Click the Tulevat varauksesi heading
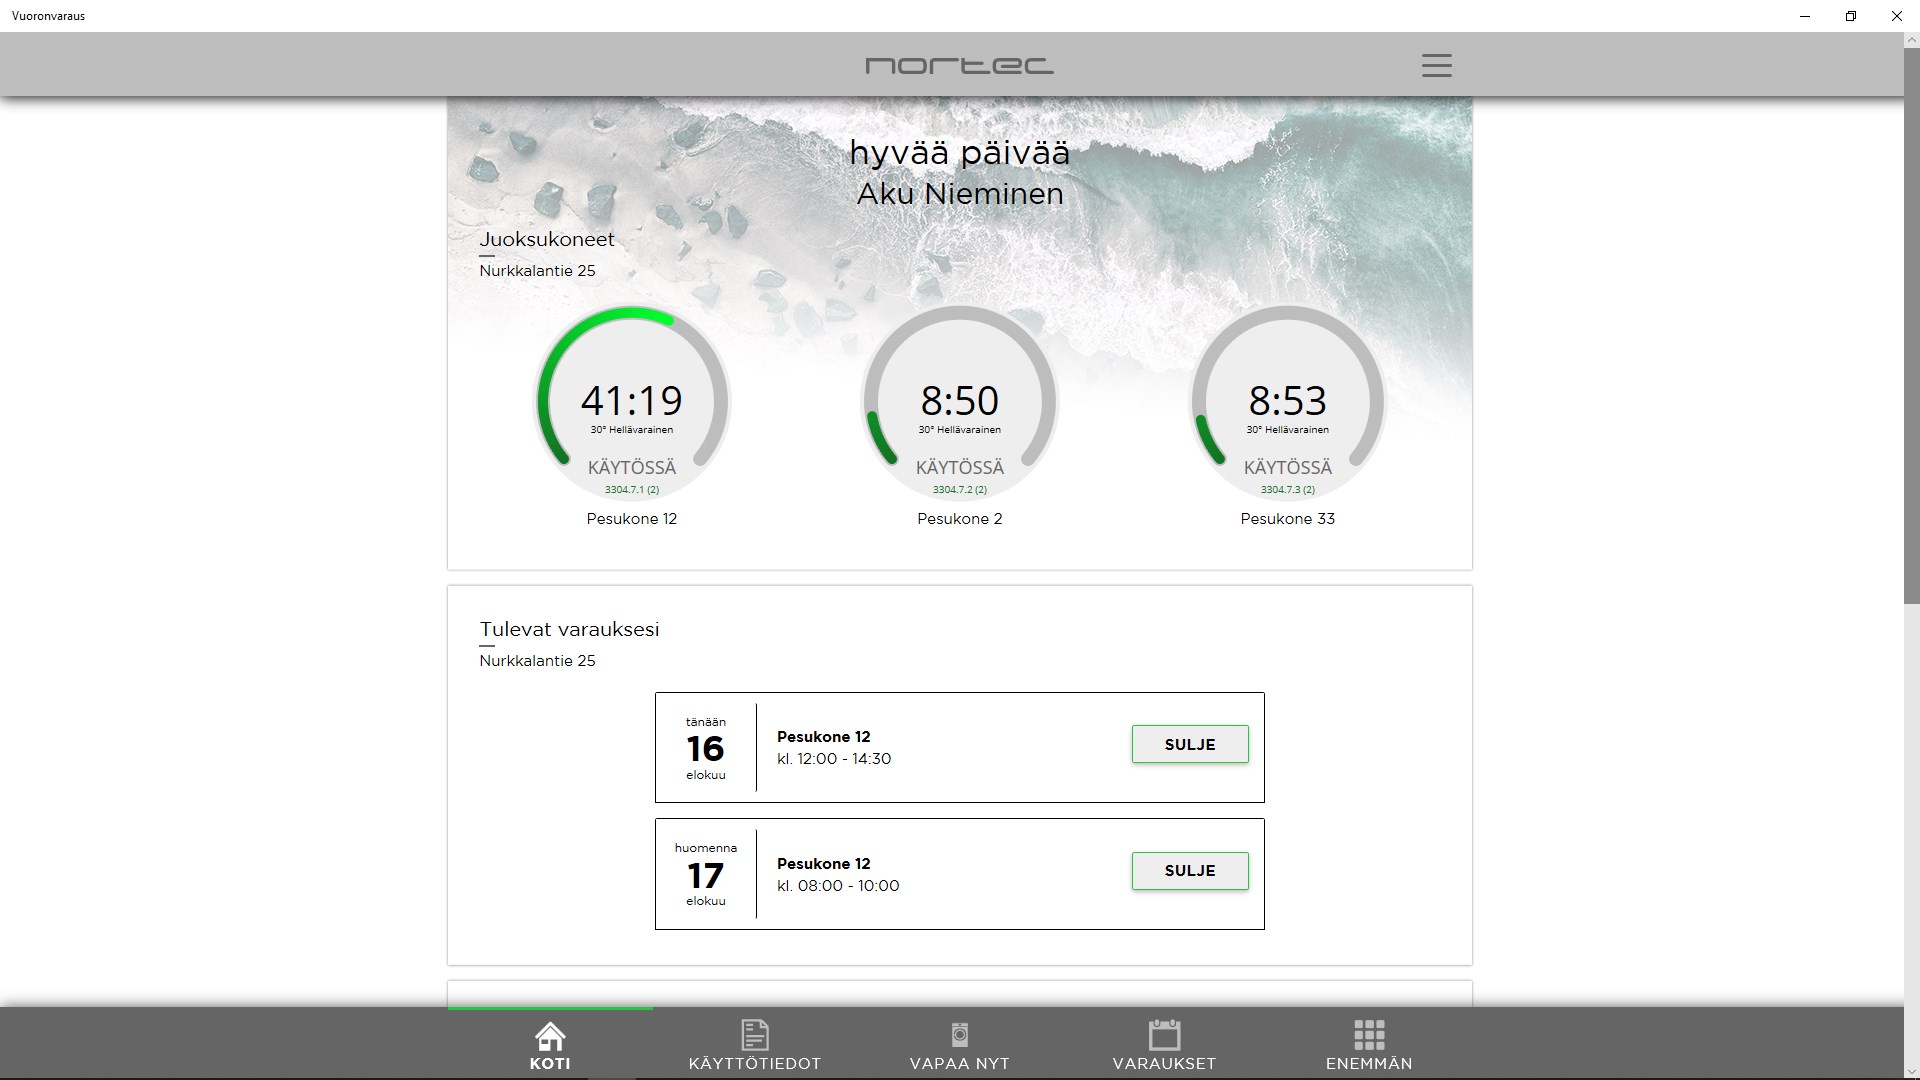Image resolution: width=1920 pixels, height=1080 pixels. pyautogui.click(x=569, y=629)
